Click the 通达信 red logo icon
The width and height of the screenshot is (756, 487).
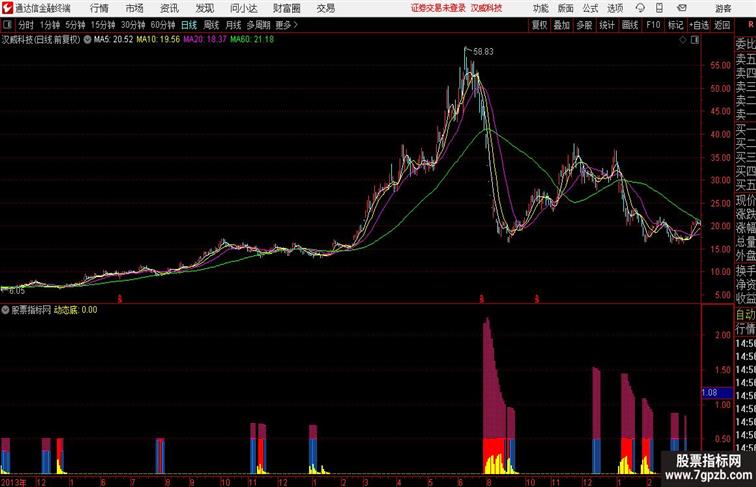(7, 8)
